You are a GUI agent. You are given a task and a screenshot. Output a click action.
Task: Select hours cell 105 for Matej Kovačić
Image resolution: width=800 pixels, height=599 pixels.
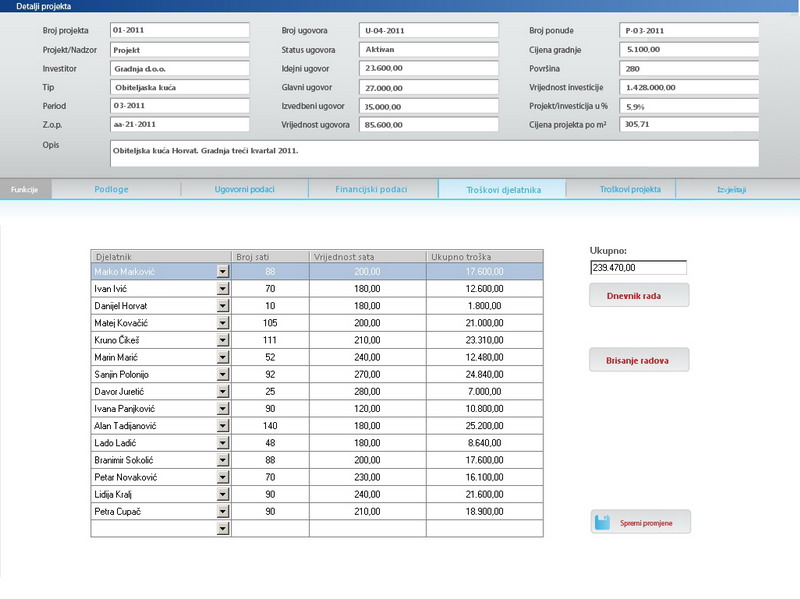[270, 323]
